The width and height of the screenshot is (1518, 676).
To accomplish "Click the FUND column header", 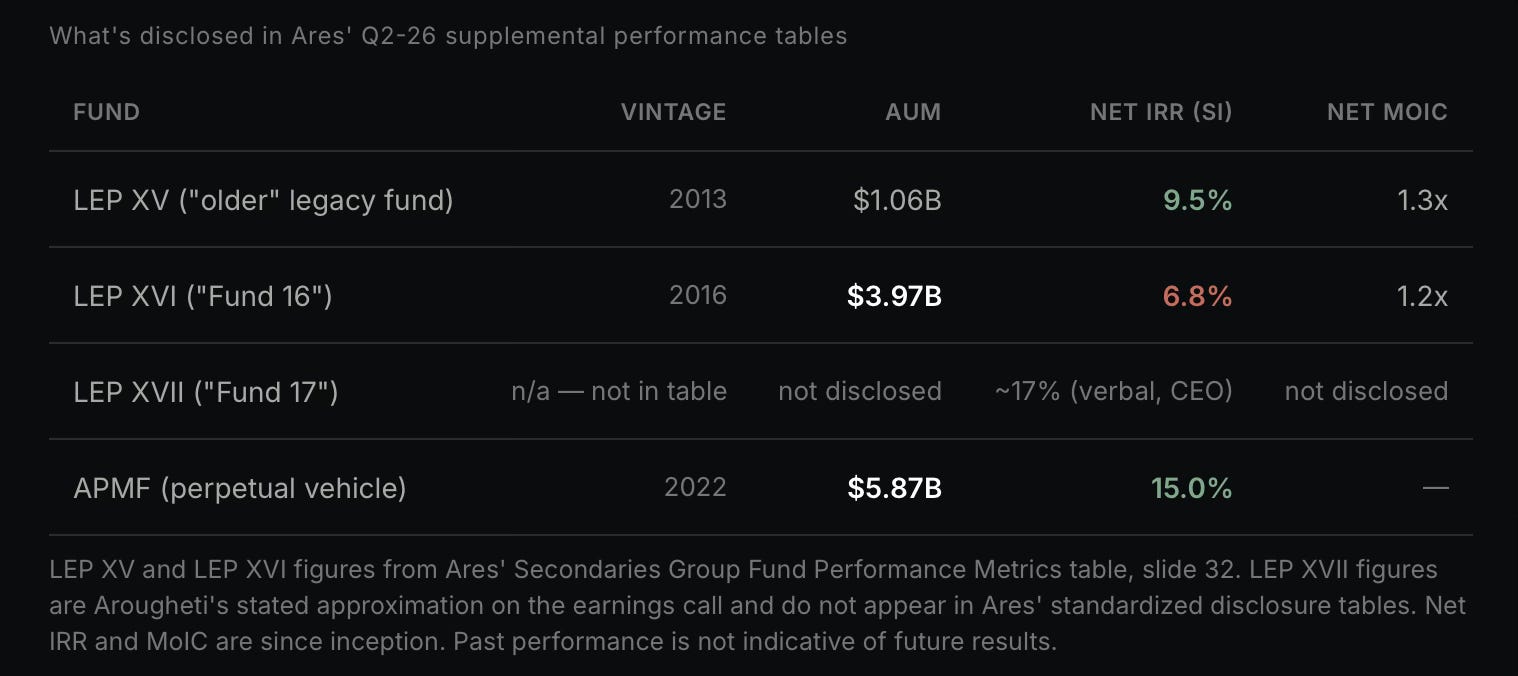I will (x=106, y=112).
